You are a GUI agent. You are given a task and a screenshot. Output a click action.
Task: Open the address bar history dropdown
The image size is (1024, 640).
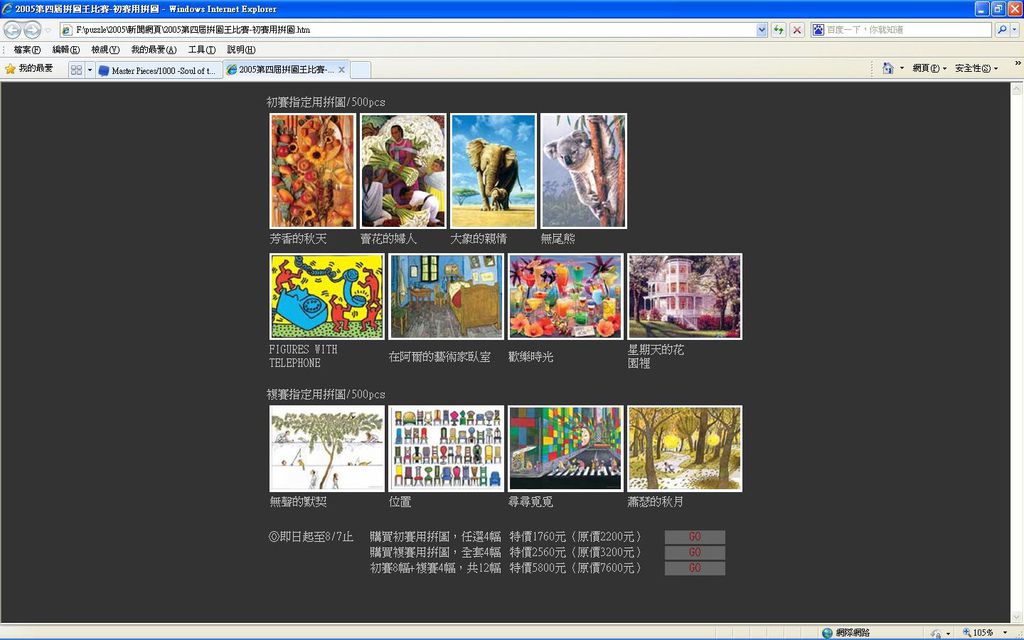761,30
